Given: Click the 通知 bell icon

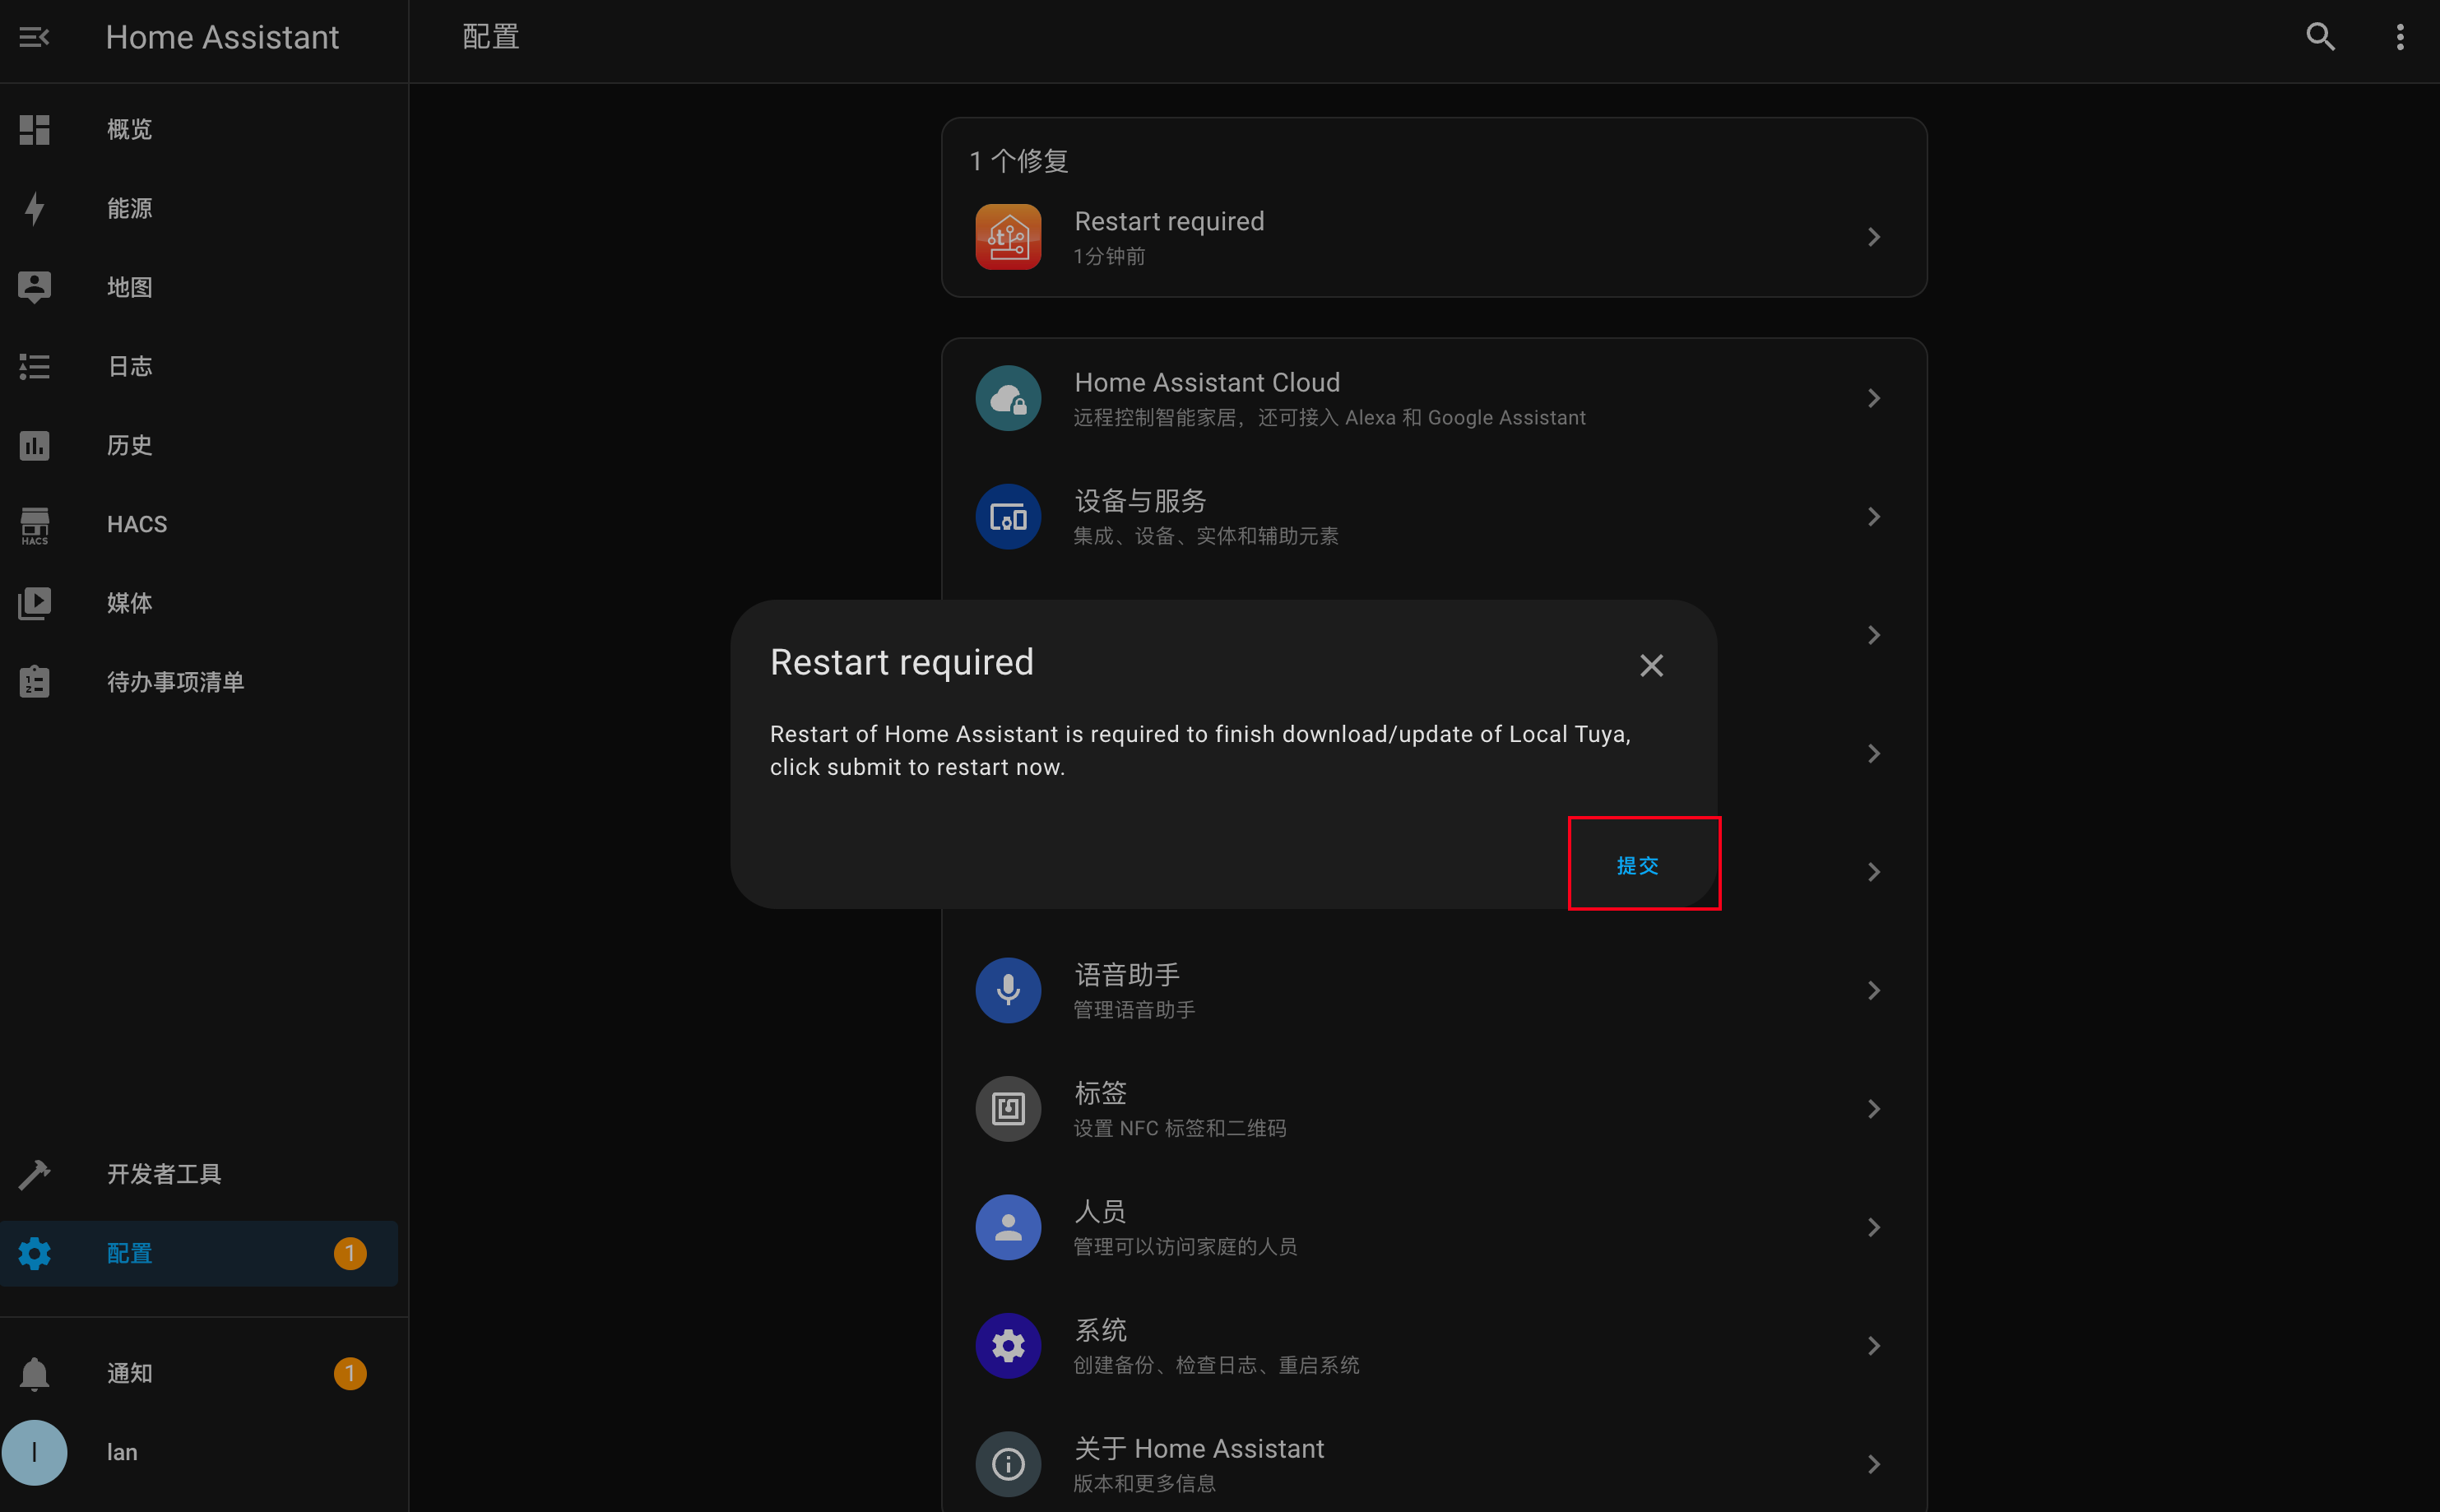Looking at the screenshot, I should [34, 1373].
